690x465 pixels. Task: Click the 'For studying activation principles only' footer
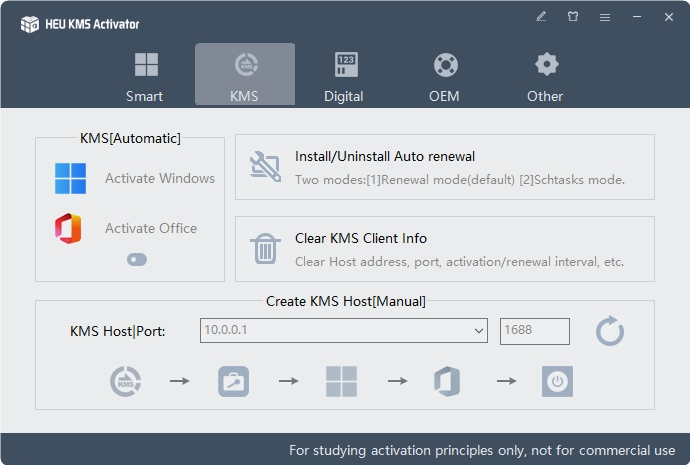[x=482, y=450]
